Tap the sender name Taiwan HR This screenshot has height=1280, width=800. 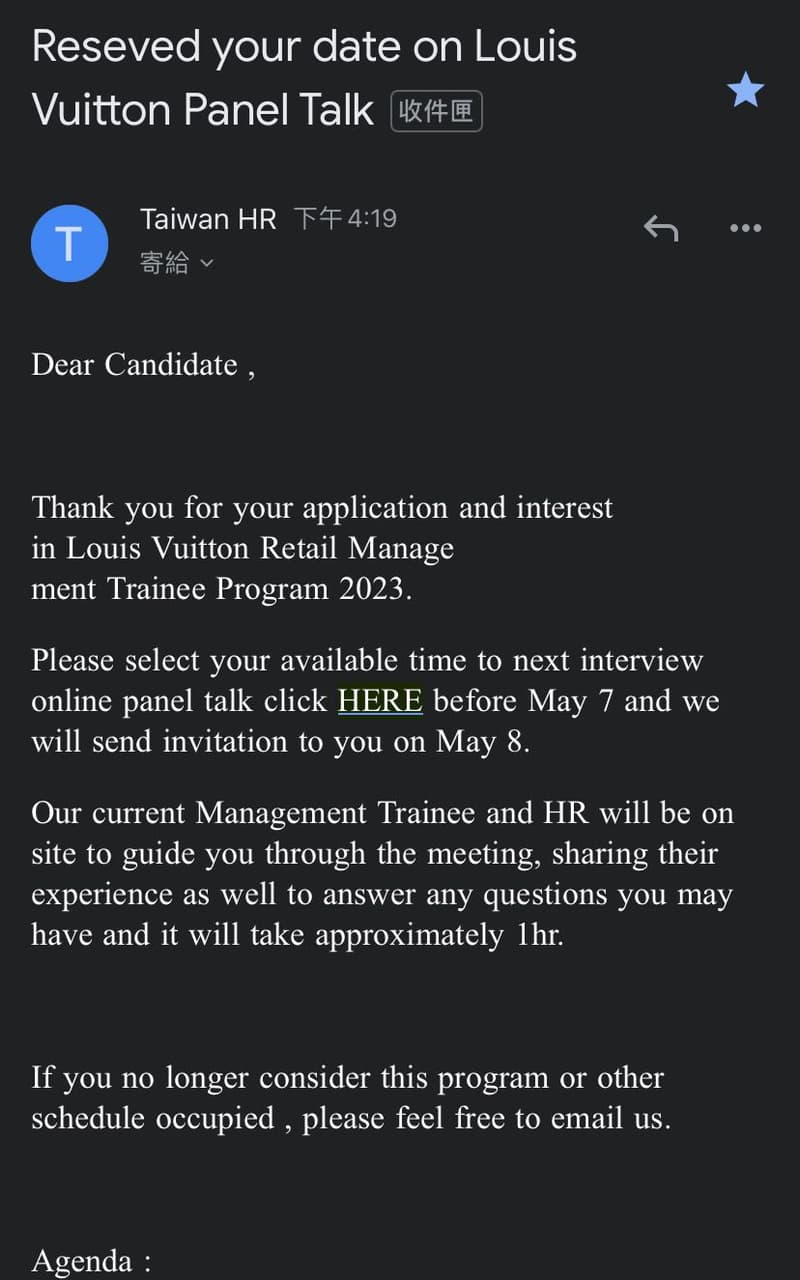208,219
